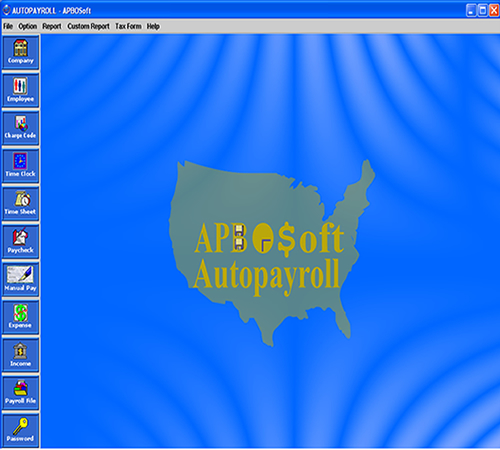Maximize the AUTOPAYROLL window
The image size is (500, 450).
point(482,10)
